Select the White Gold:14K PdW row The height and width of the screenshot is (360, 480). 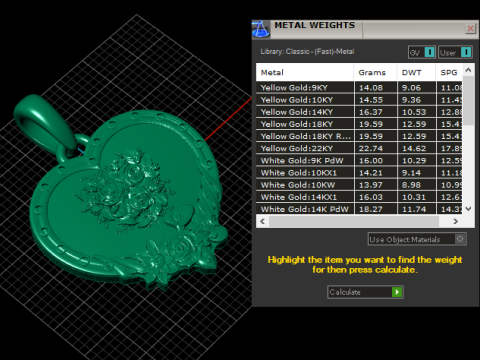(x=359, y=209)
